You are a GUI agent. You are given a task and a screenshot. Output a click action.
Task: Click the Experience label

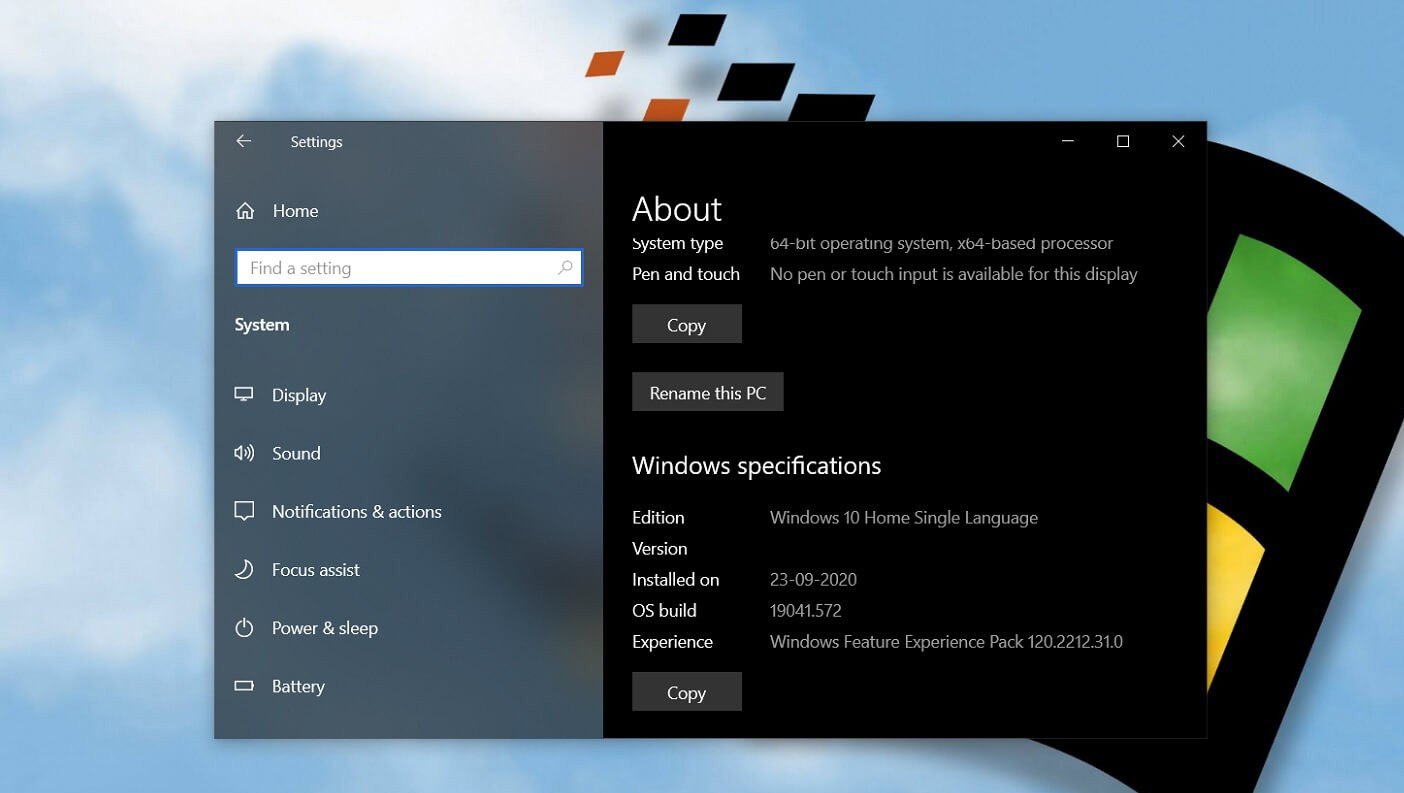(673, 642)
